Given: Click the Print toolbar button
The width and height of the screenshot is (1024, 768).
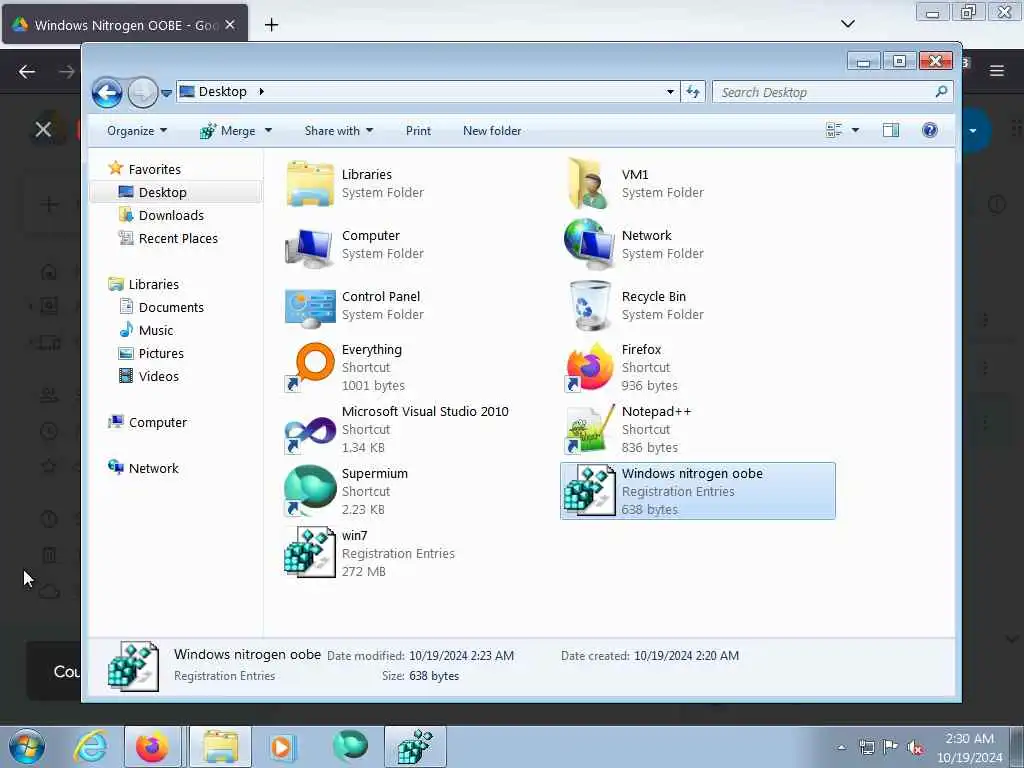Looking at the screenshot, I should tap(418, 131).
